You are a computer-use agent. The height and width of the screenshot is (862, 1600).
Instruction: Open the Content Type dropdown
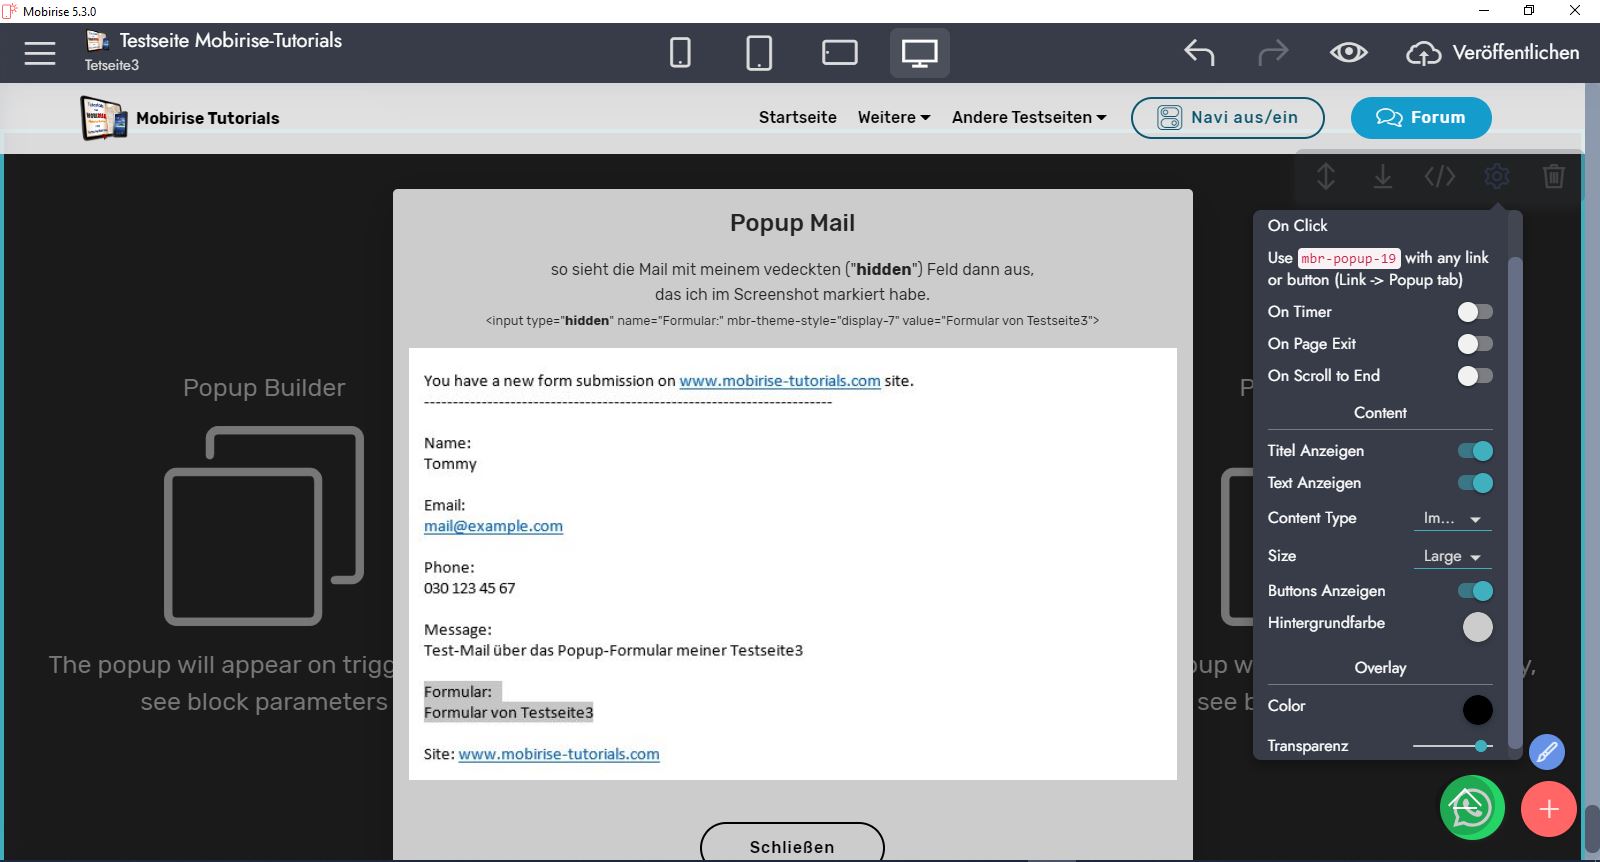pos(1452,518)
